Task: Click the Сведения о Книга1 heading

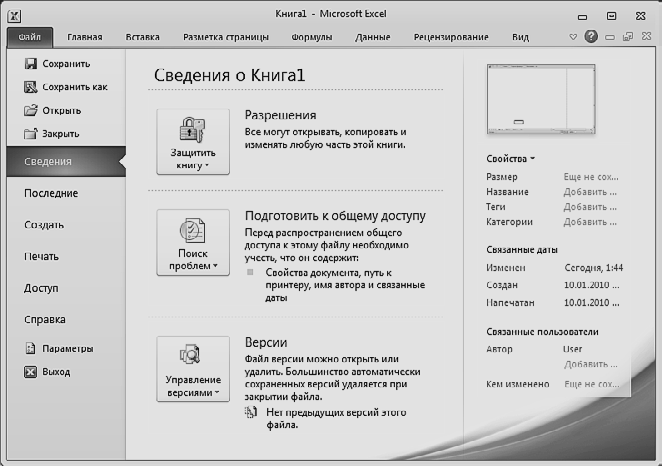Action: [229, 75]
